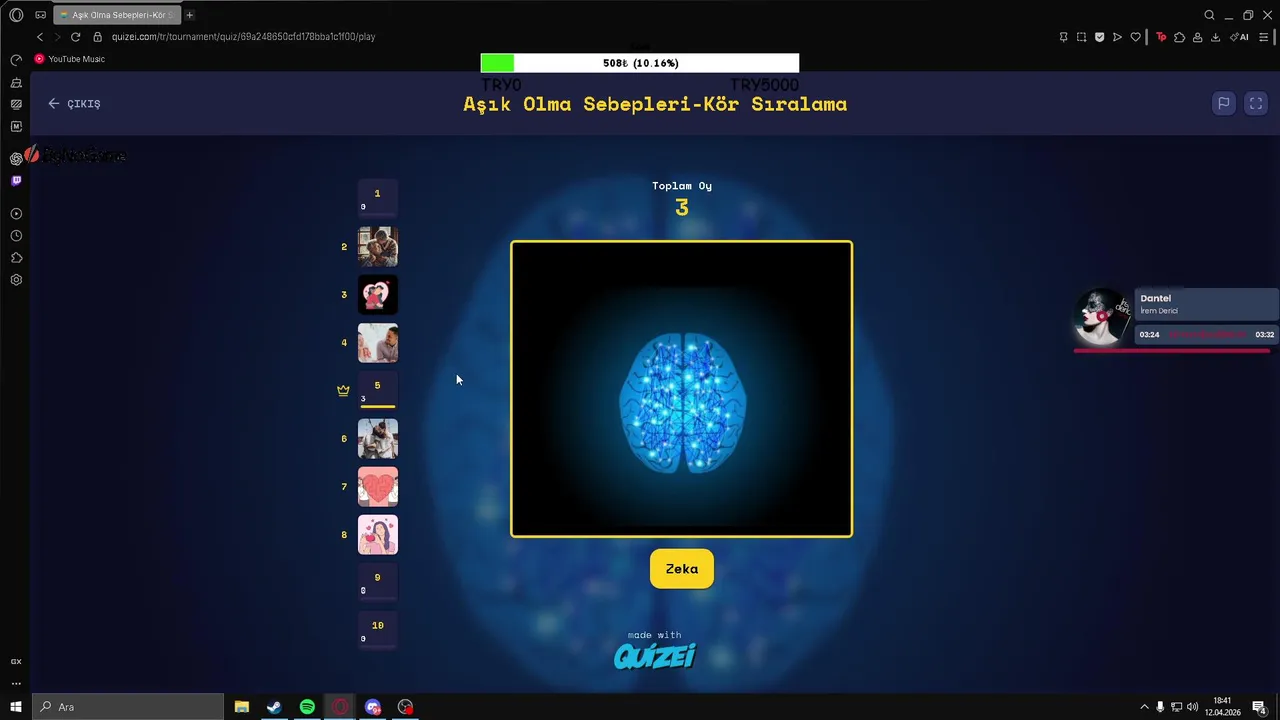
Task: Open the profile account icon
Action: (x=1197, y=37)
